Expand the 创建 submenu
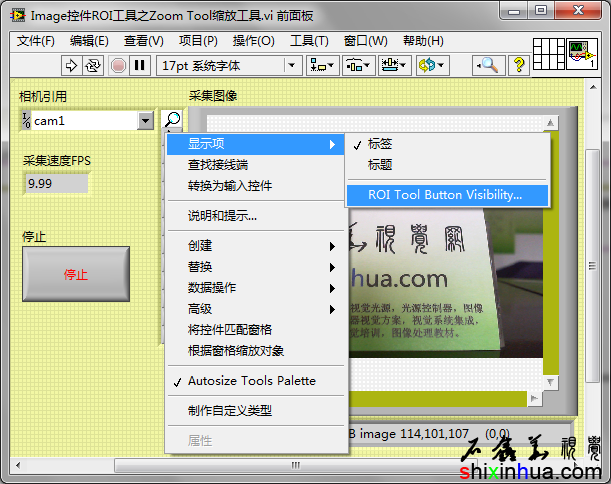Viewport: 611px width, 484px height. (255, 246)
